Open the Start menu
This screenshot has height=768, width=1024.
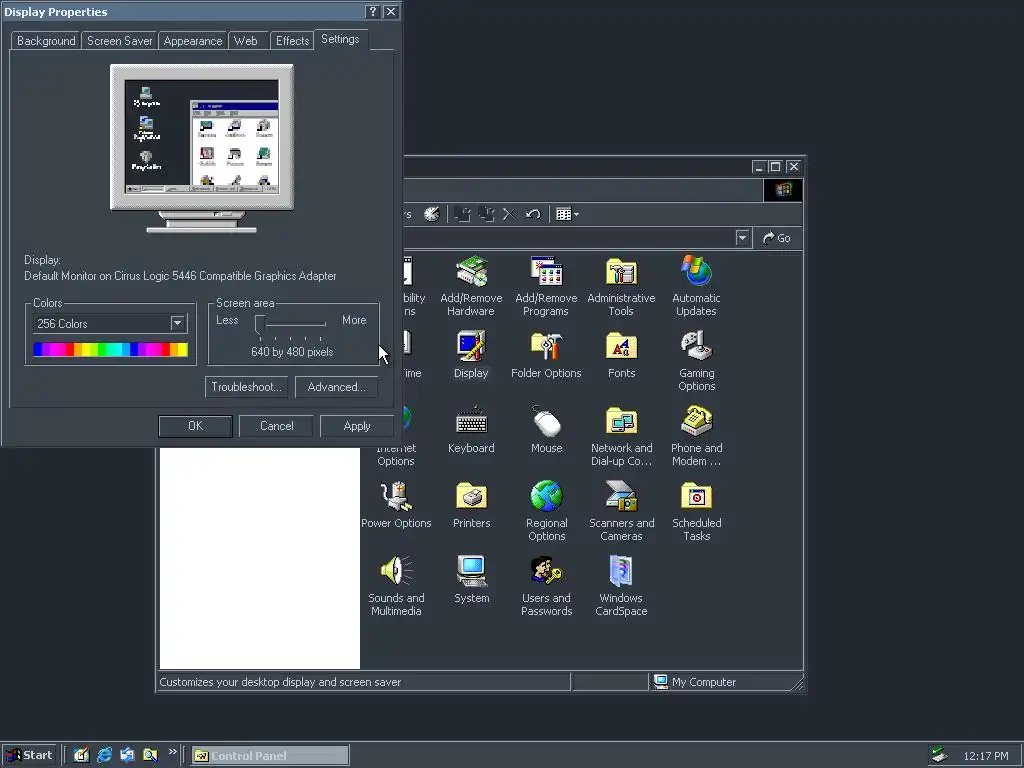(30, 755)
